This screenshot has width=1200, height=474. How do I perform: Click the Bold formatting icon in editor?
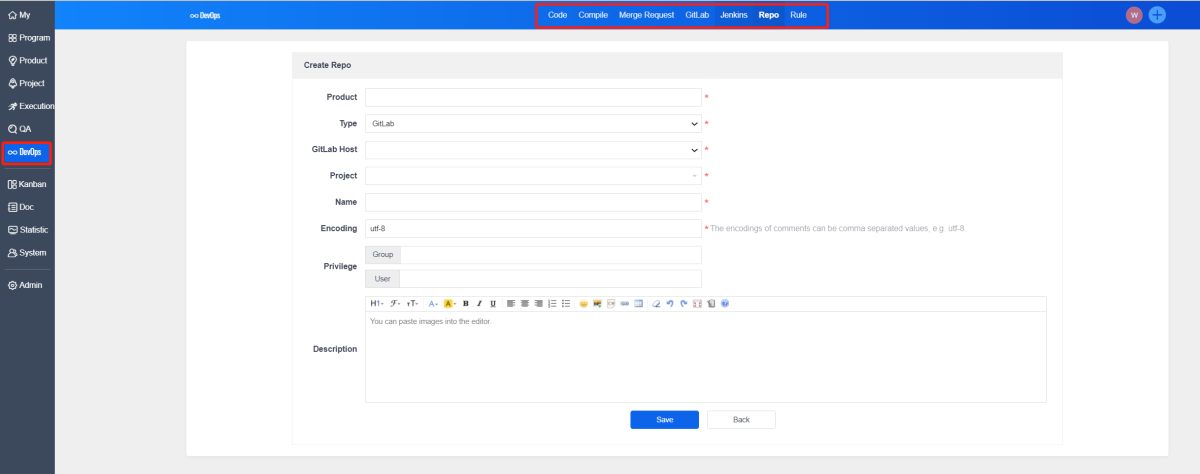point(465,303)
